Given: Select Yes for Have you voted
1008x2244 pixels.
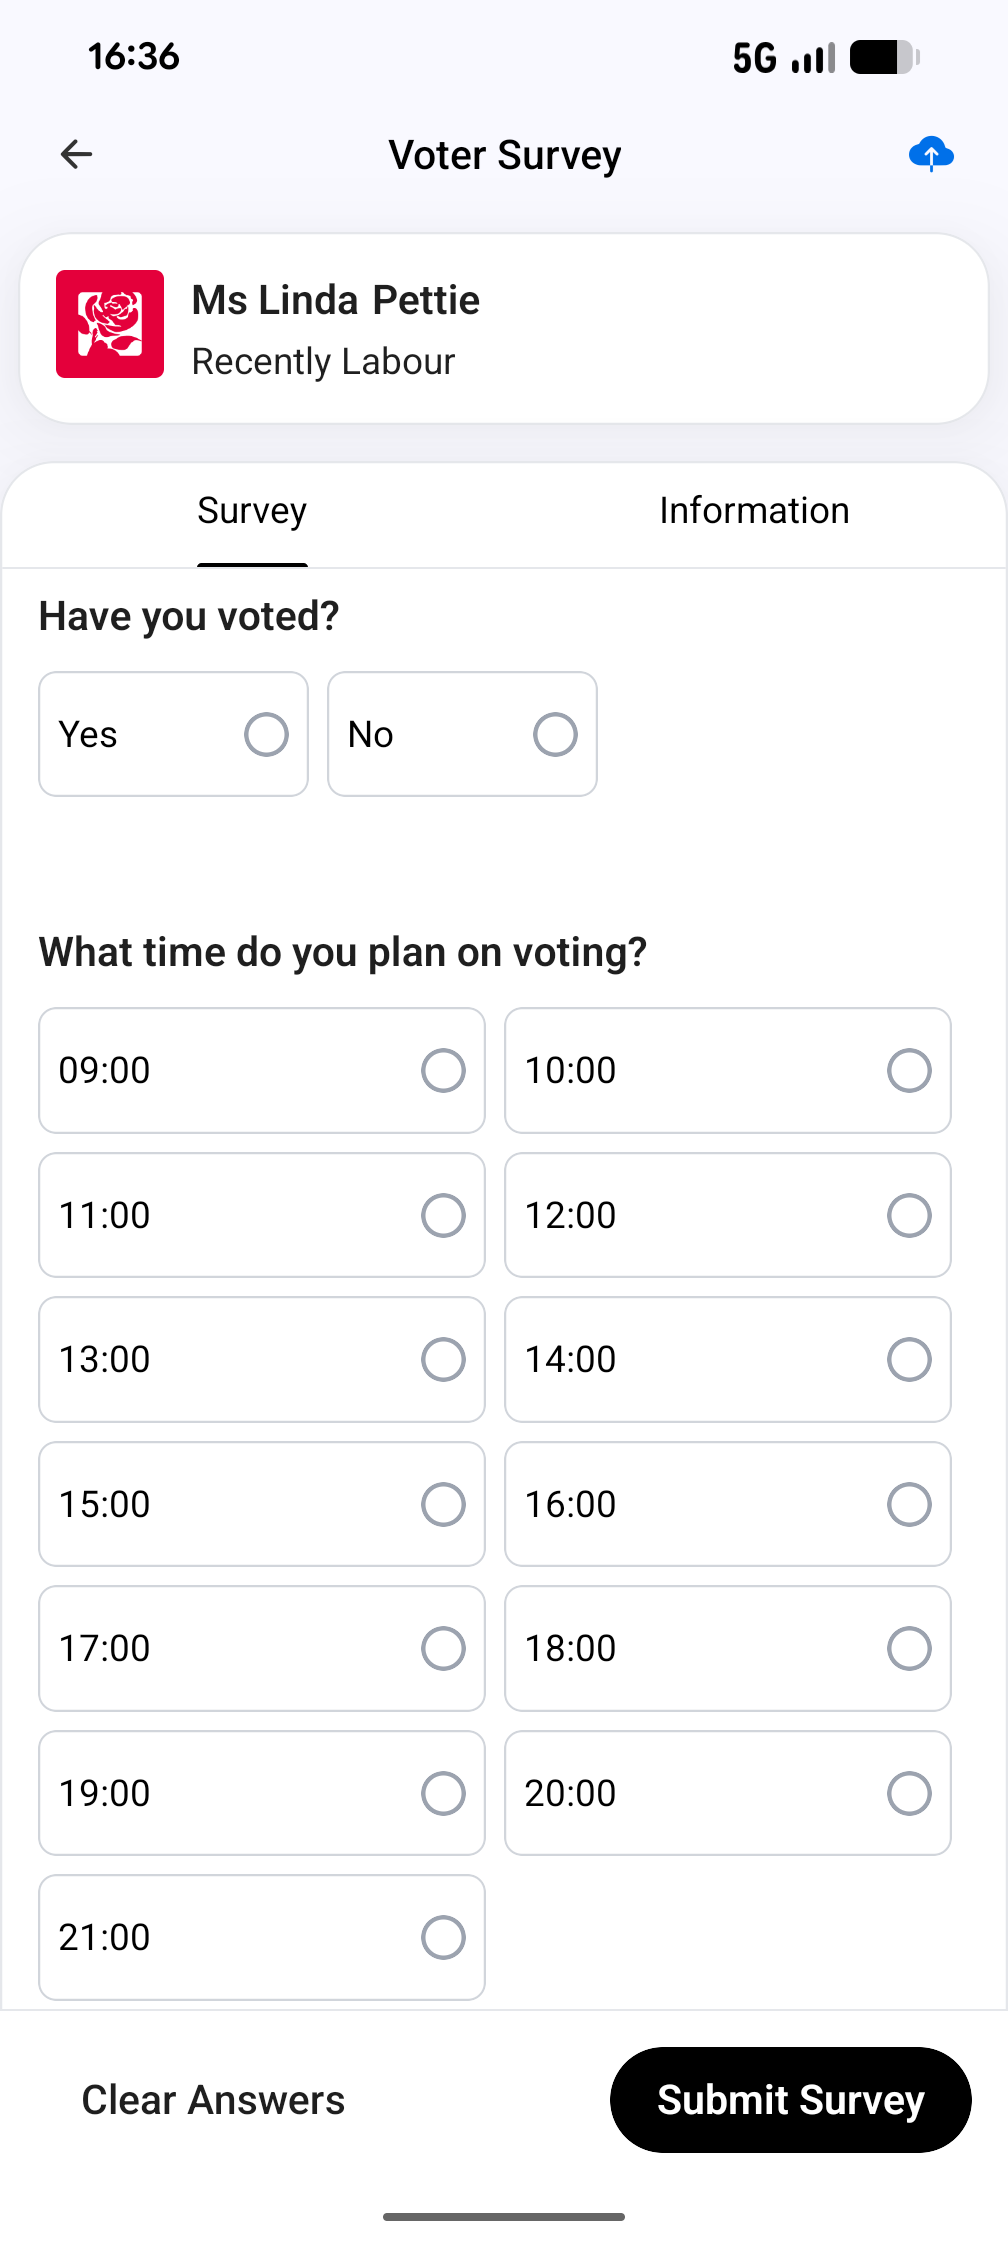Looking at the screenshot, I should [x=173, y=734].
